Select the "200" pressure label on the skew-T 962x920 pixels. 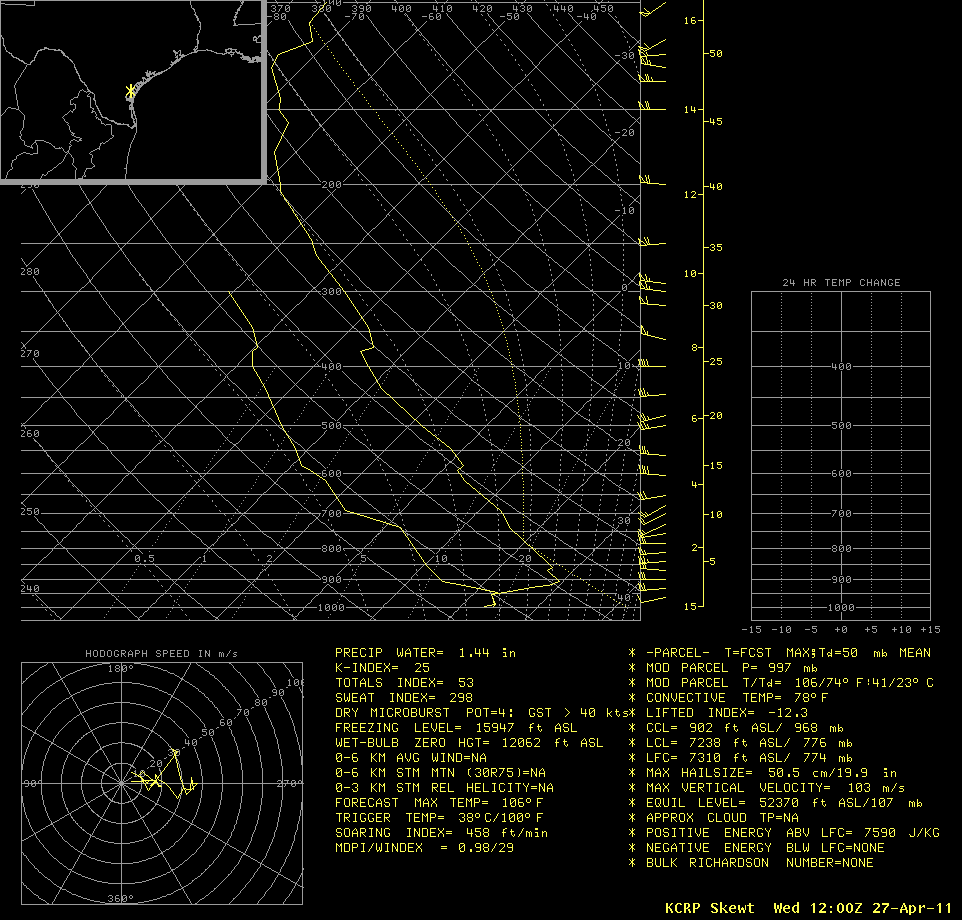[331, 185]
